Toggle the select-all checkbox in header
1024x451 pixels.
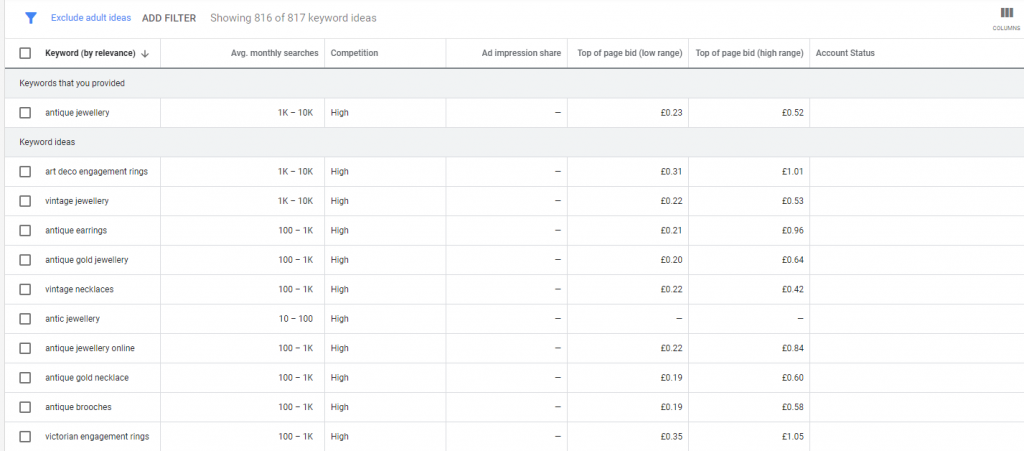click(x=25, y=53)
